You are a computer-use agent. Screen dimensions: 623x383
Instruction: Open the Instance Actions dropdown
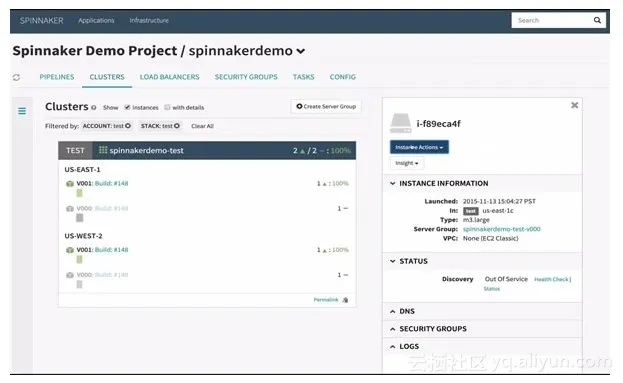click(419, 147)
